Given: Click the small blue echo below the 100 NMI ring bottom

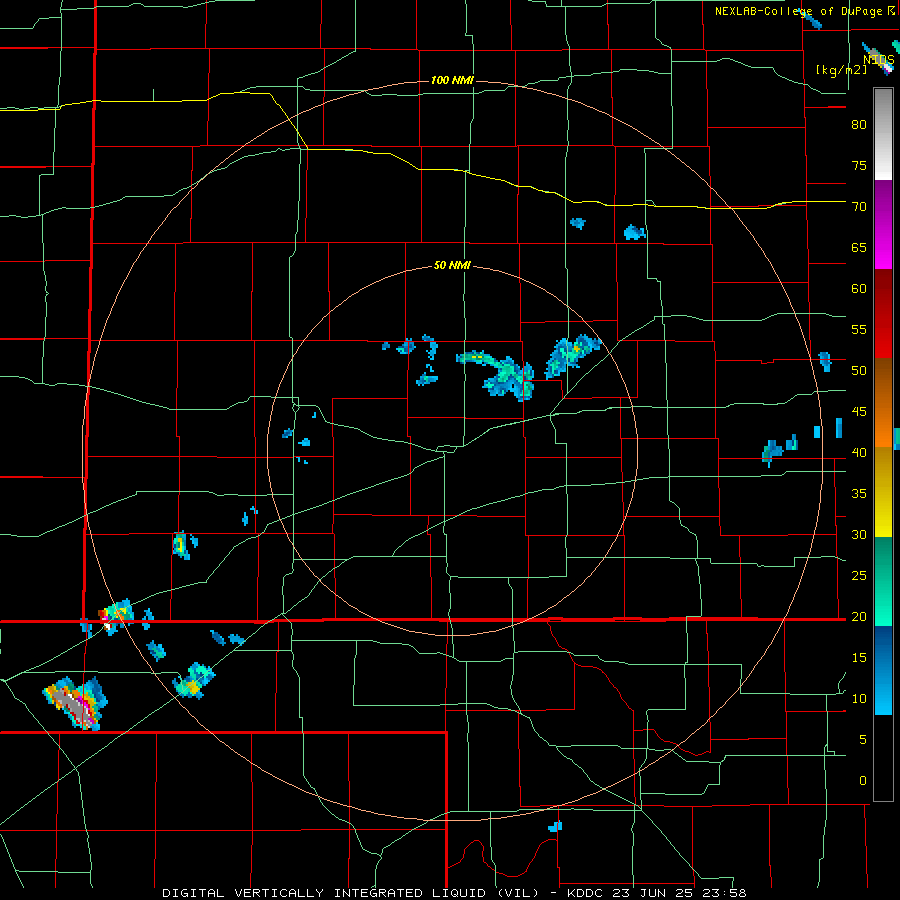Looking at the screenshot, I should click(555, 827).
